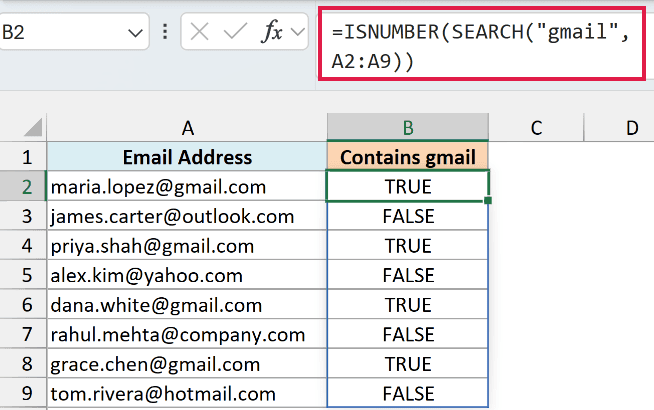Viewport: 654px width, 410px height.
Task: Select row 9 header
Action: [x=23, y=394]
